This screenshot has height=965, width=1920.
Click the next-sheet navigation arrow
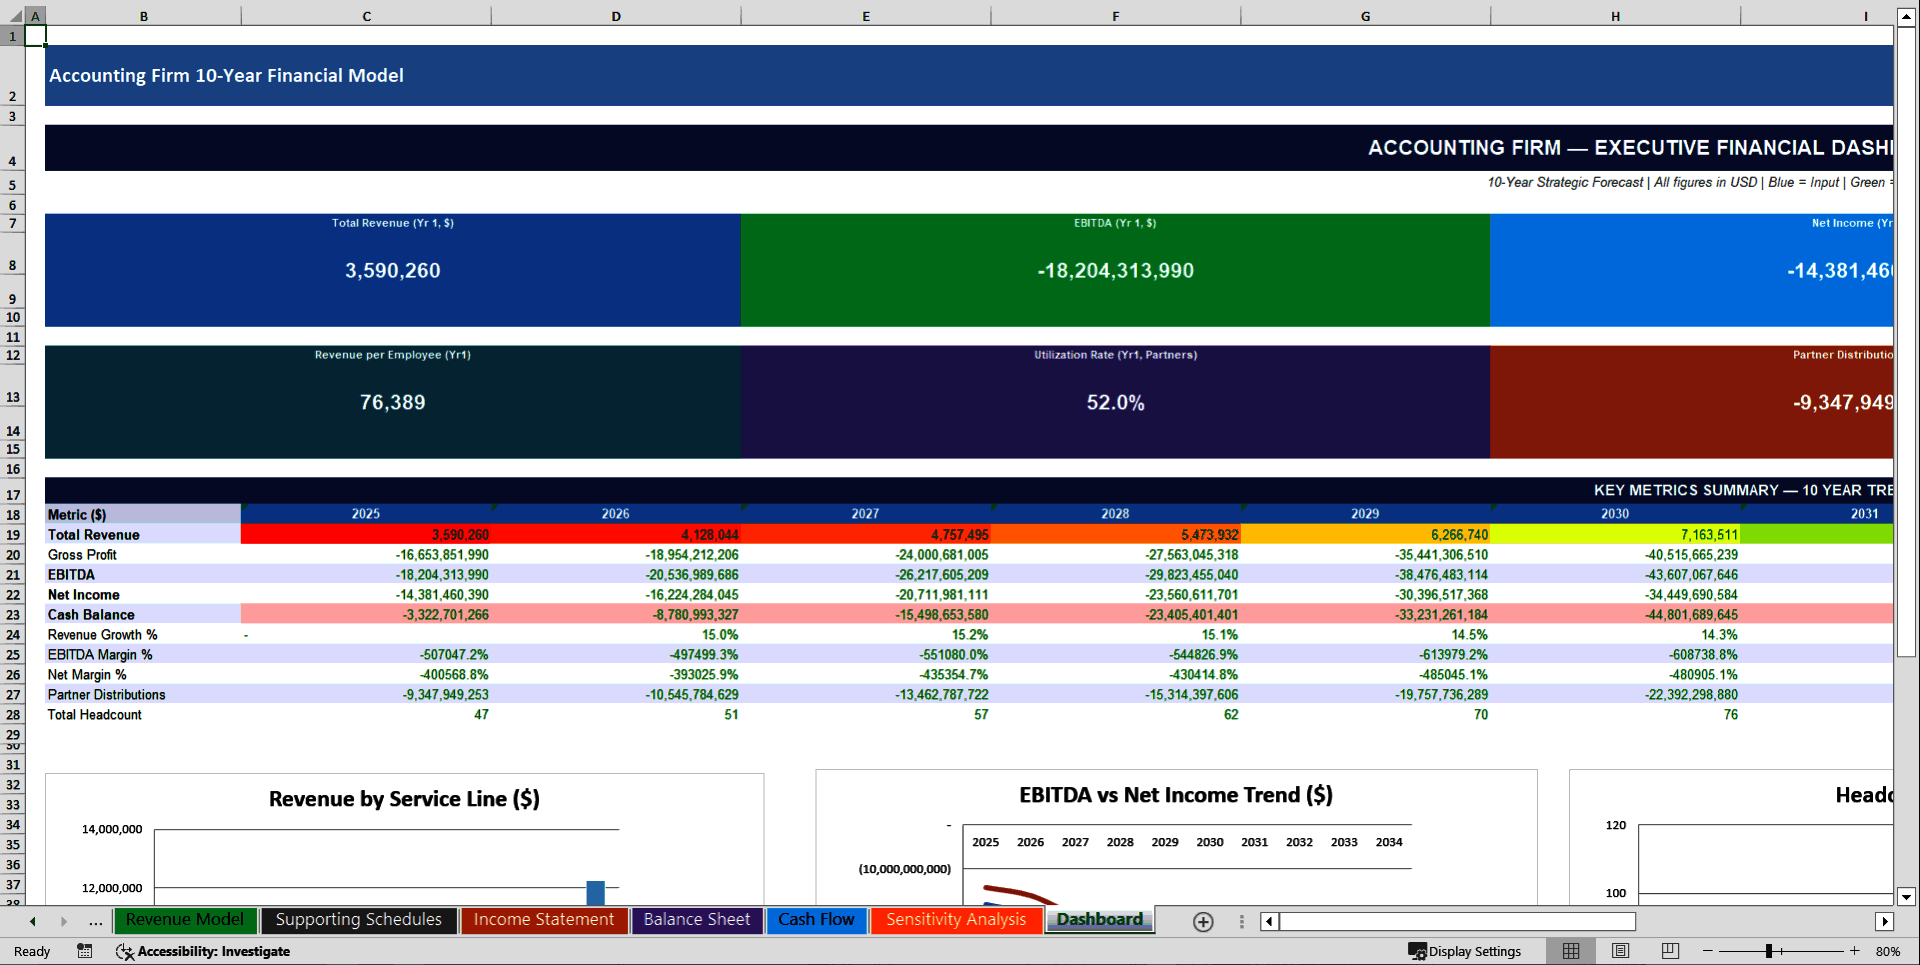pos(64,922)
